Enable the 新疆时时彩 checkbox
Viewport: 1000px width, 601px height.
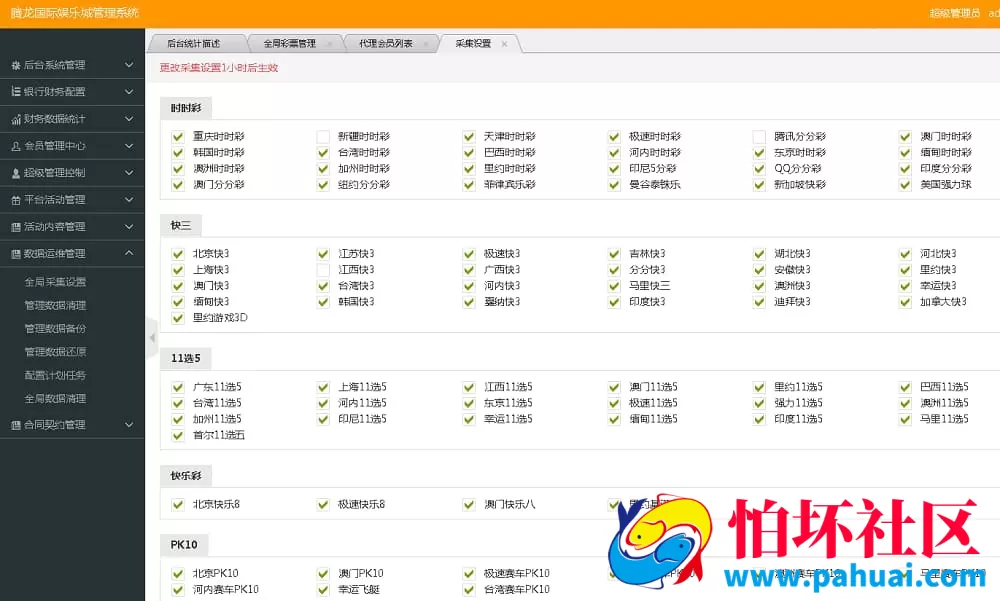323,137
